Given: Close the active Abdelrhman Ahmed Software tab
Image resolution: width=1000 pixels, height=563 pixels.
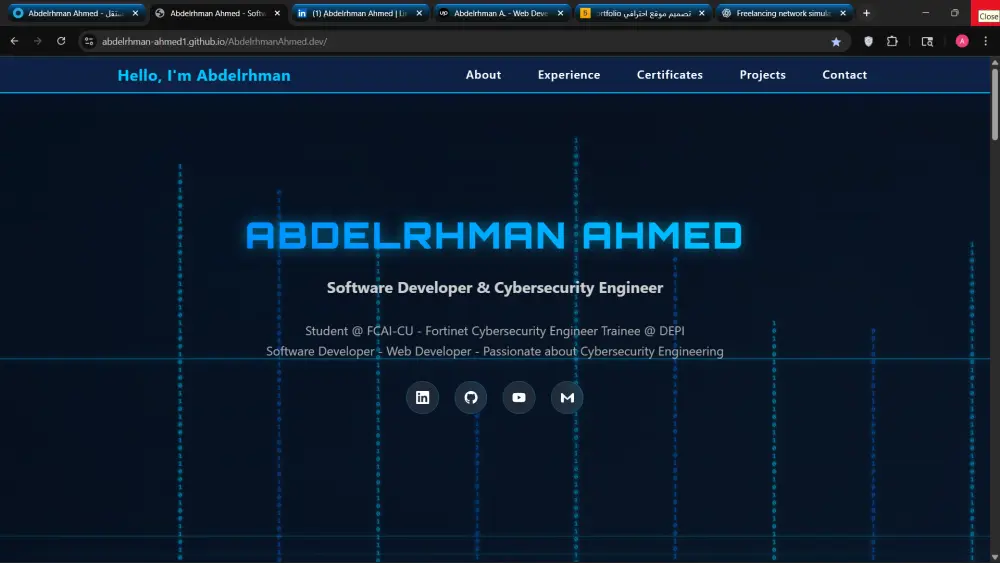Looking at the screenshot, I should click(277, 13).
